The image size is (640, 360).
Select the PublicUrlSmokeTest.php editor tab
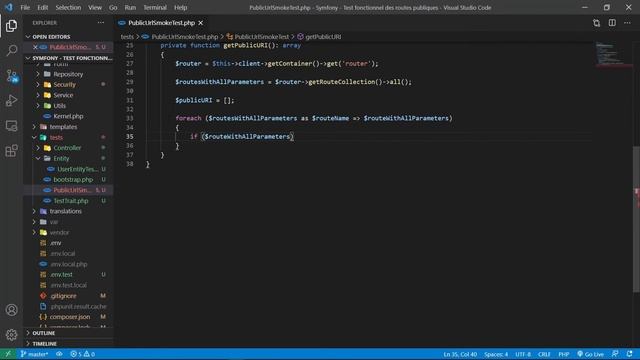pyautogui.click(x=161, y=23)
